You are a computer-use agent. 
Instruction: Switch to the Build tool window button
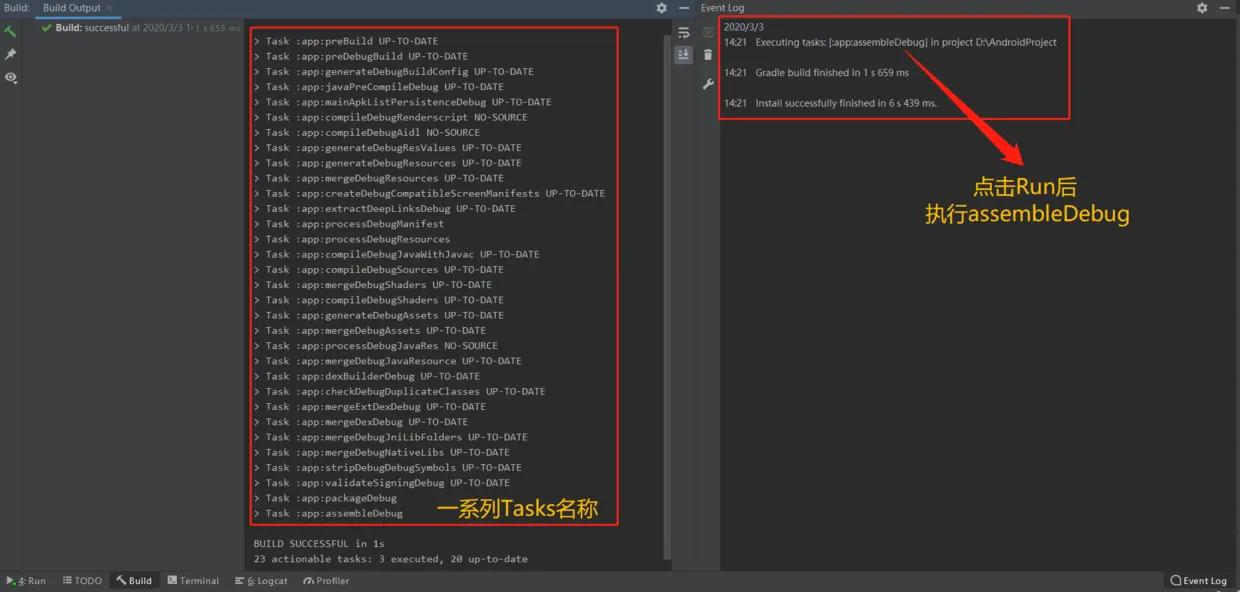(133, 580)
